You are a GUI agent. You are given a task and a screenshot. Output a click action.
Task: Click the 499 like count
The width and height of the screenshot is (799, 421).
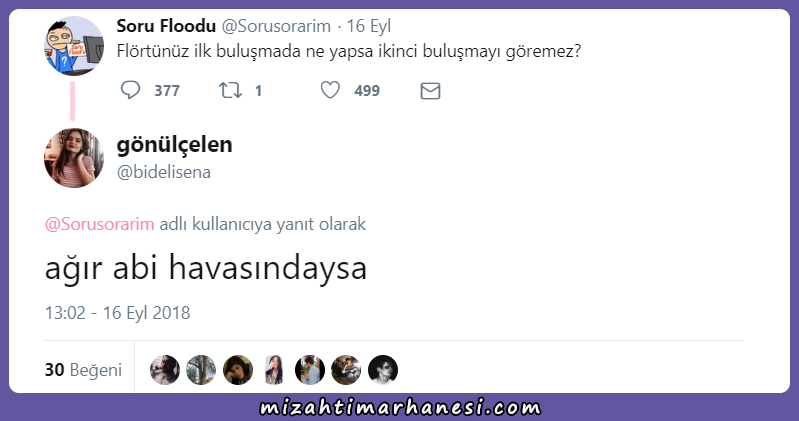tap(367, 91)
